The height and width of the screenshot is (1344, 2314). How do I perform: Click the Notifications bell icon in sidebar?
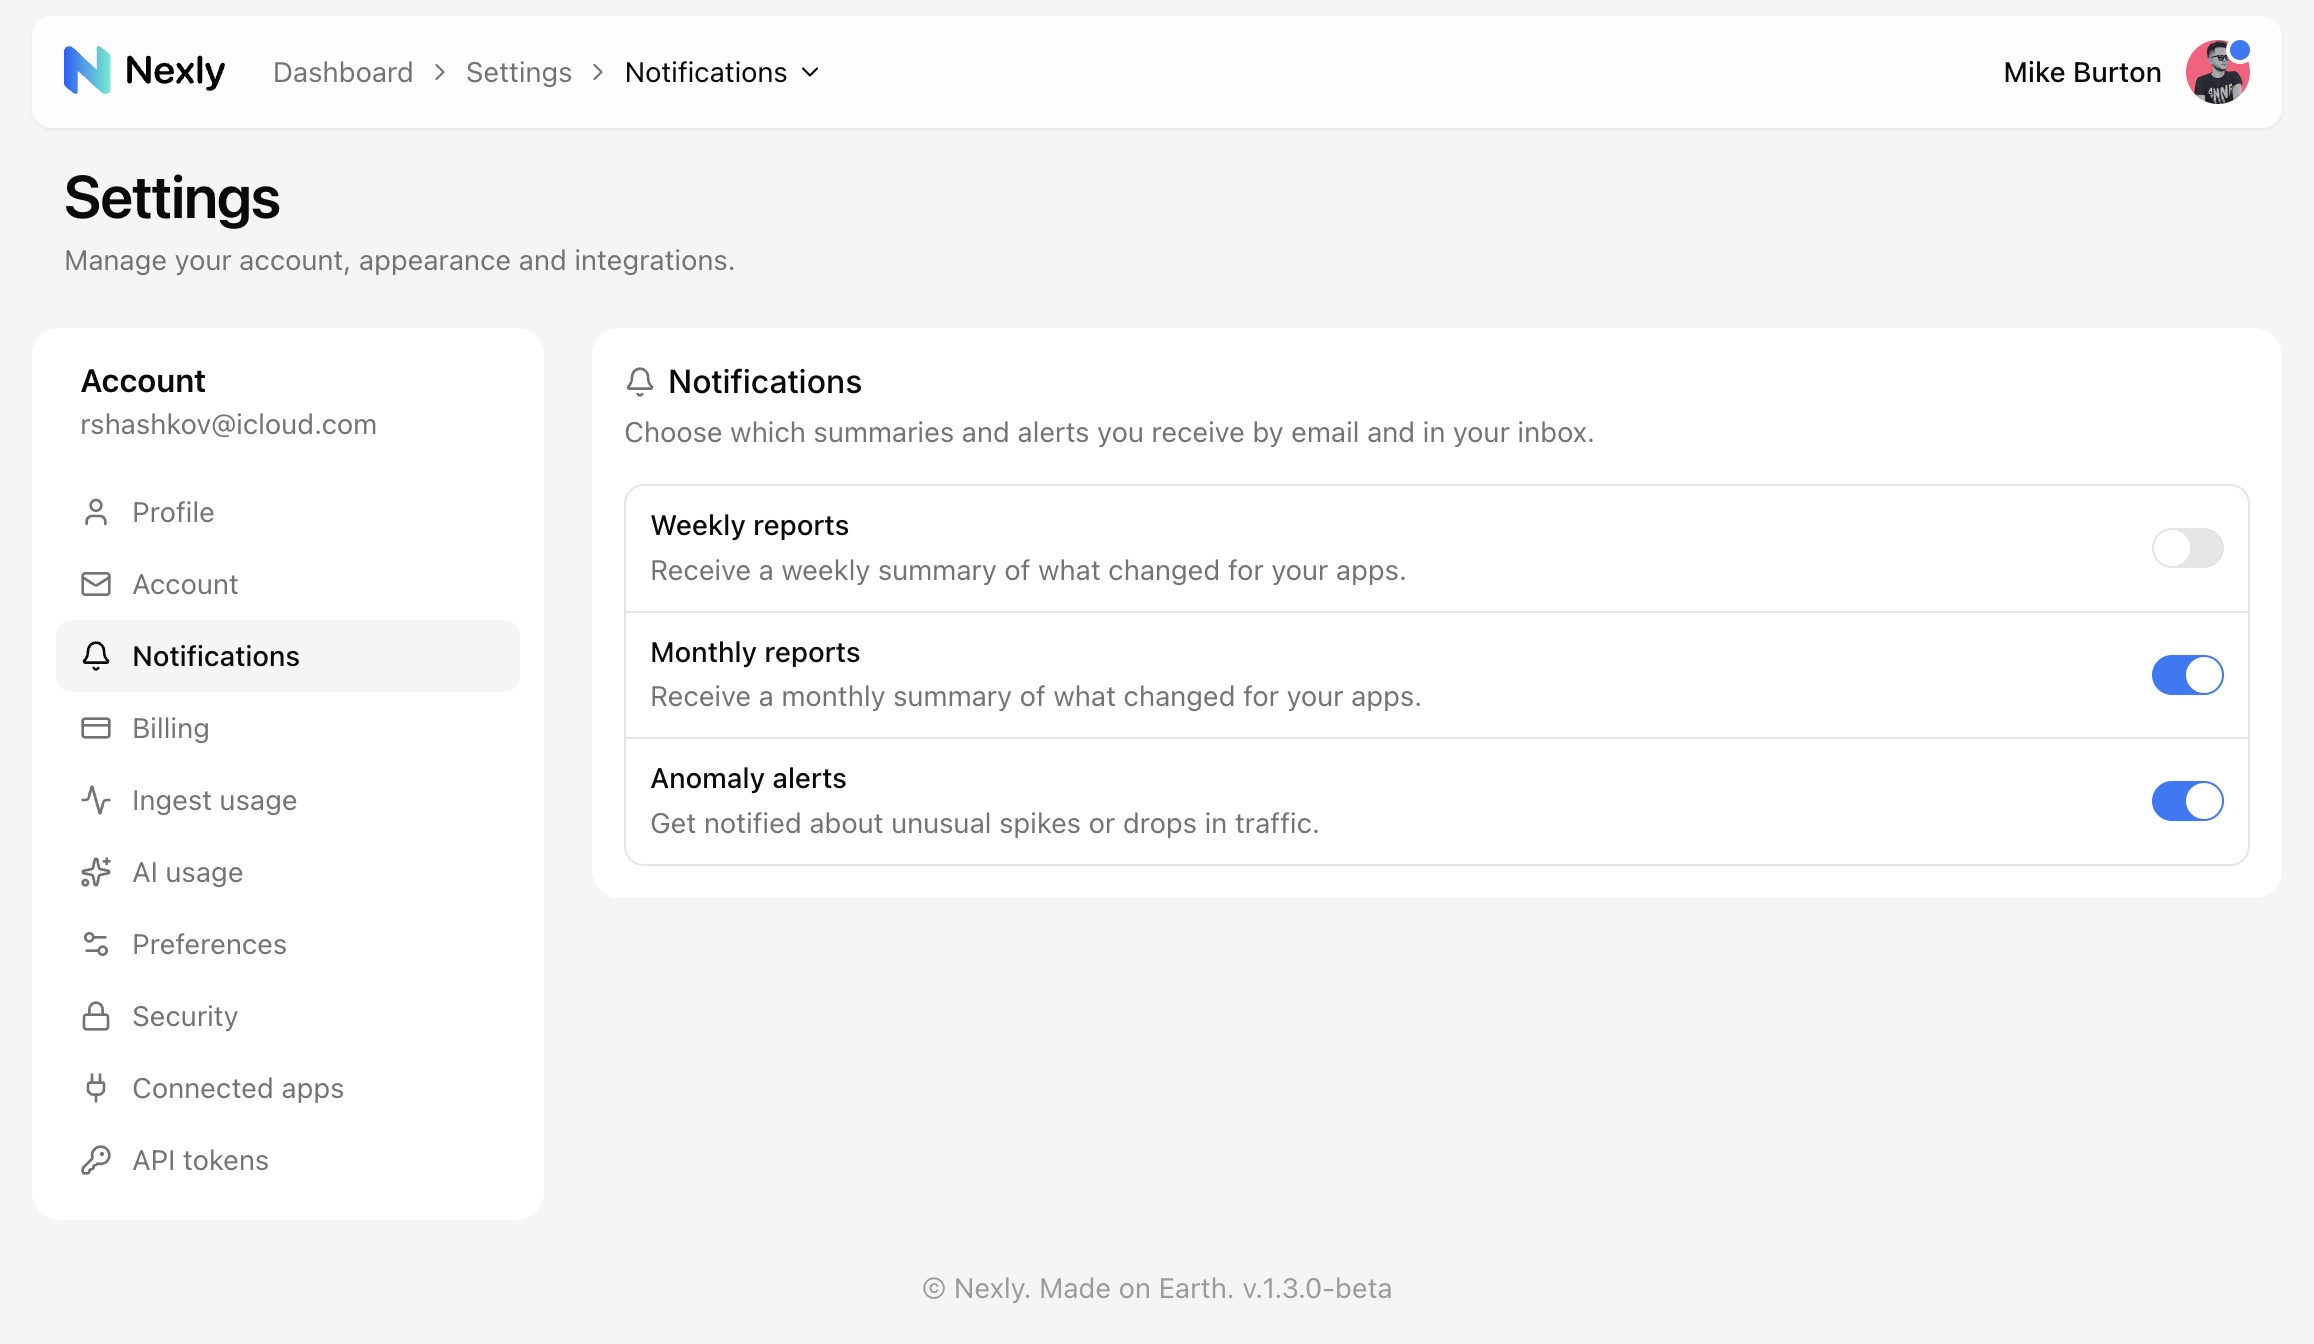[x=96, y=656]
